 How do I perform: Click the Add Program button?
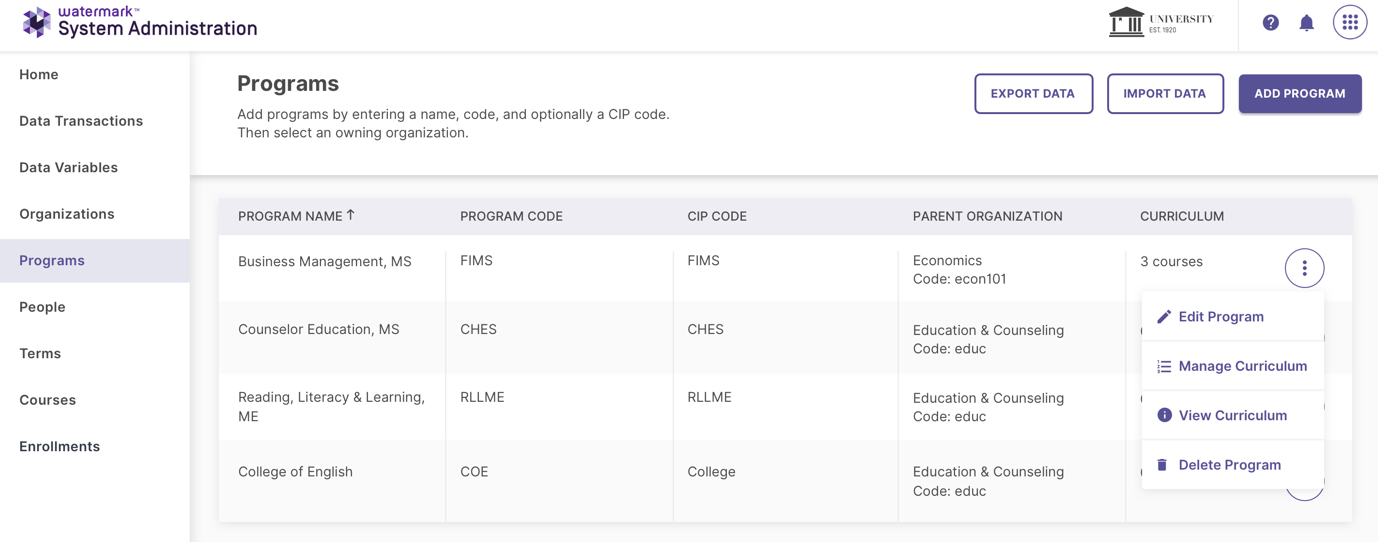pos(1300,94)
